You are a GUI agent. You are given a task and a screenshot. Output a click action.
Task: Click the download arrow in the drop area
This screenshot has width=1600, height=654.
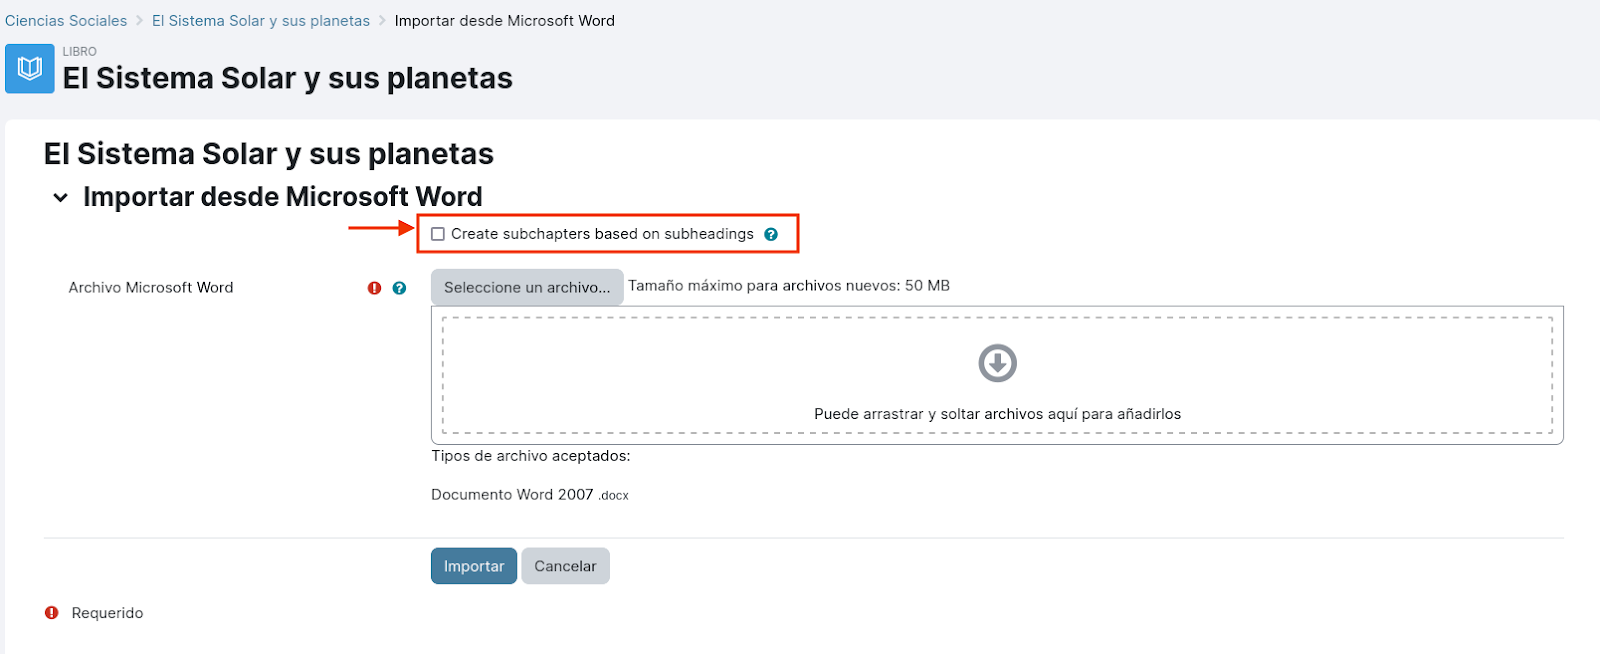tap(997, 363)
